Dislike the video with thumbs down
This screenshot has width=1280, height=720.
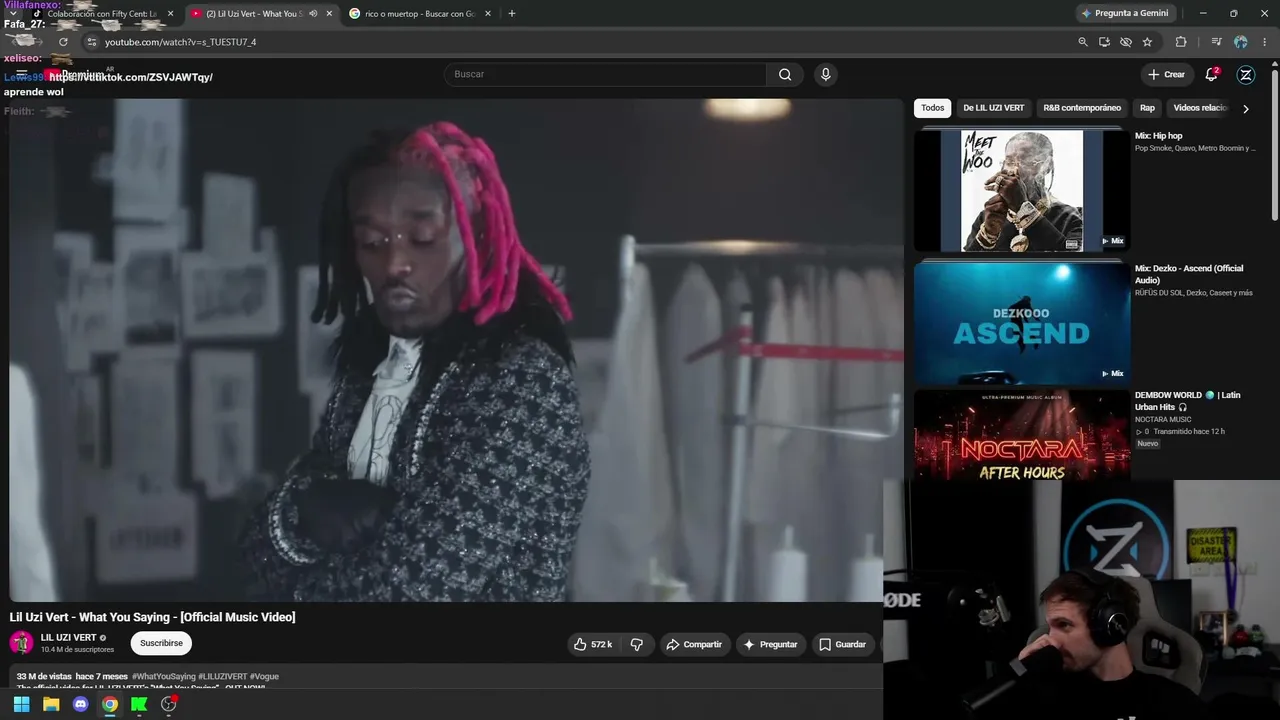pos(637,645)
